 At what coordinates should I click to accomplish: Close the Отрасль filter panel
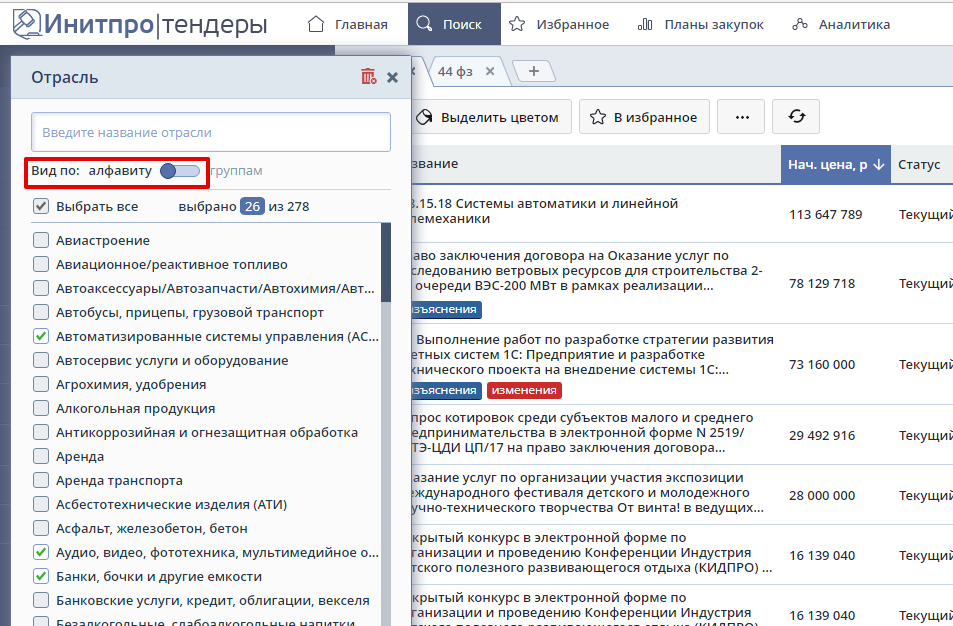392,77
